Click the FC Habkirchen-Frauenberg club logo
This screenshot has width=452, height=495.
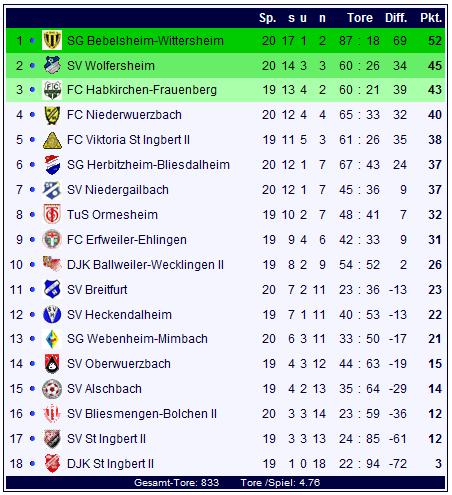coord(52,90)
